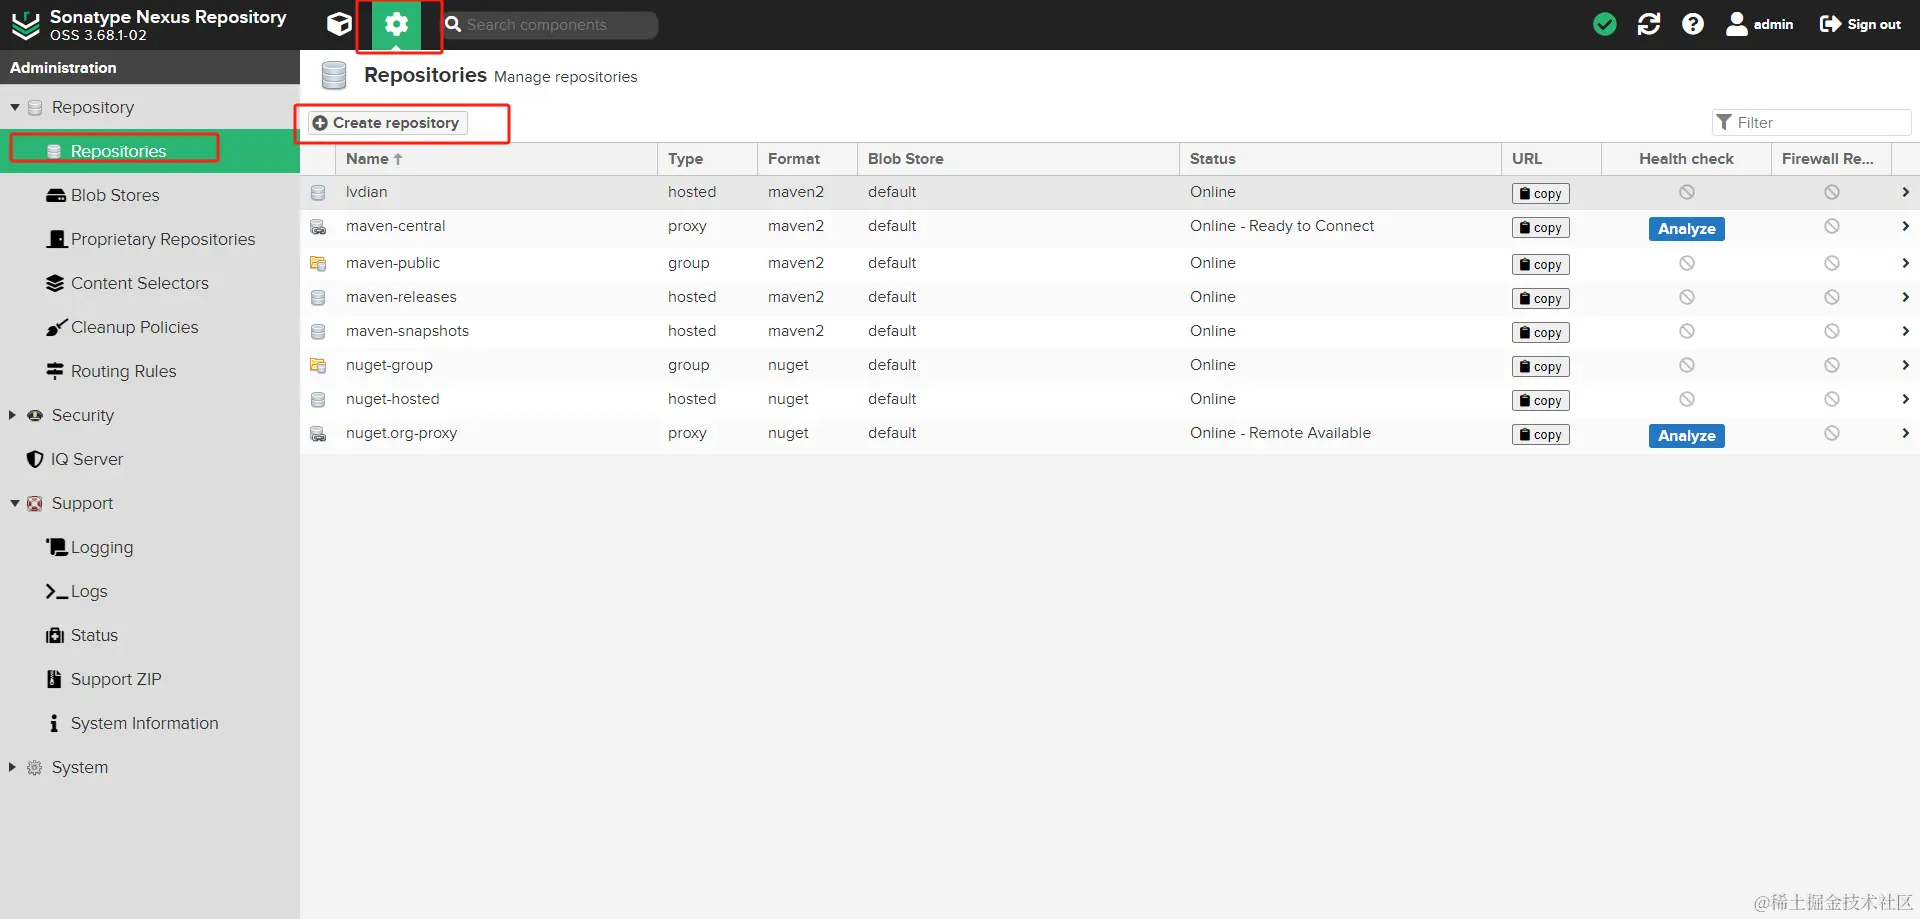Open details chevron for nuget.org-proxy row

[x=1905, y=433]
